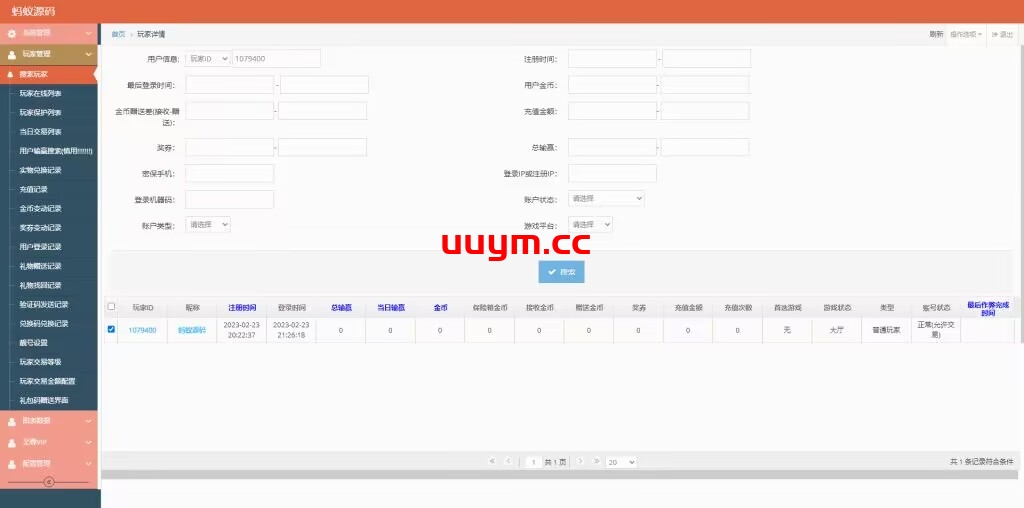Go to the last page of results
1024x508 pixels.
pyautogui.click(x=597, y=461)
